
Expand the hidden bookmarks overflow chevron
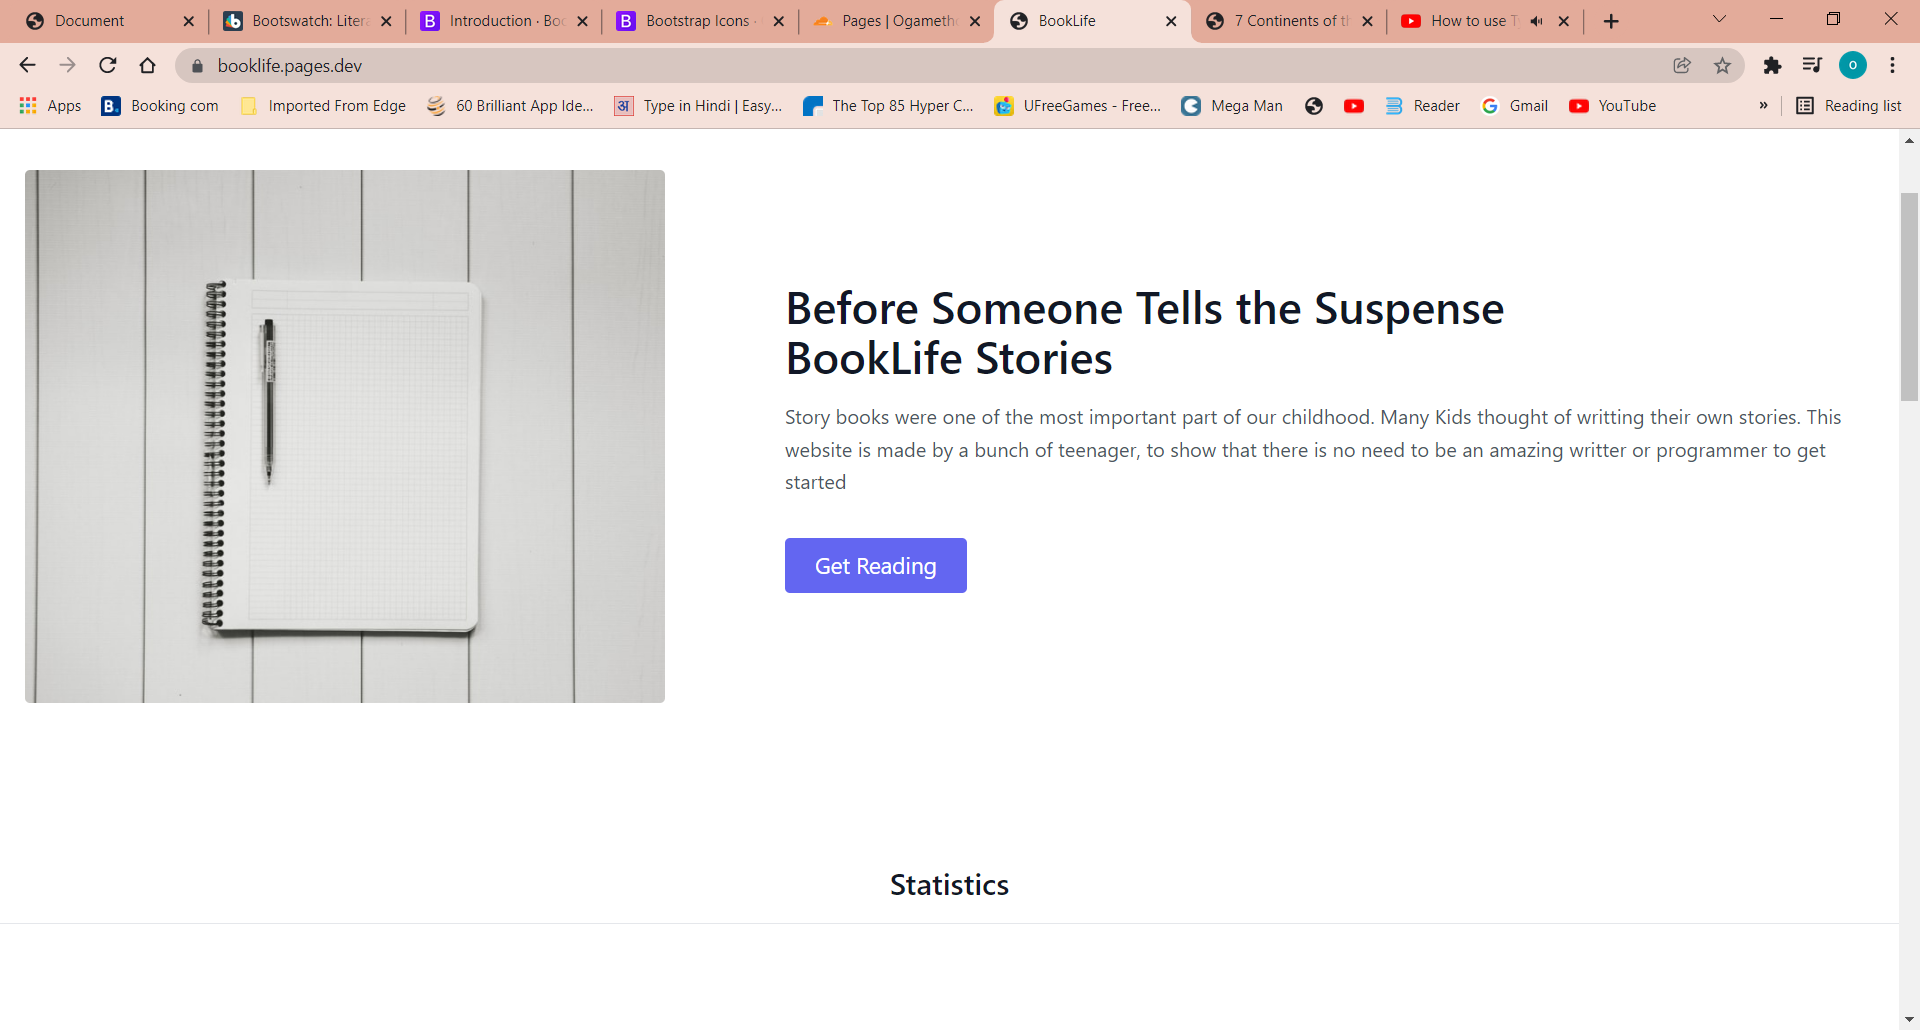click(x=1764, y=105)
